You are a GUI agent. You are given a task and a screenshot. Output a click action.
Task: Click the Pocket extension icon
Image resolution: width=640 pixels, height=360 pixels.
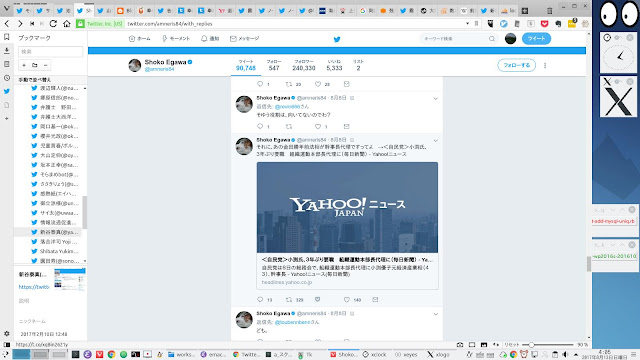coord(544,24)
